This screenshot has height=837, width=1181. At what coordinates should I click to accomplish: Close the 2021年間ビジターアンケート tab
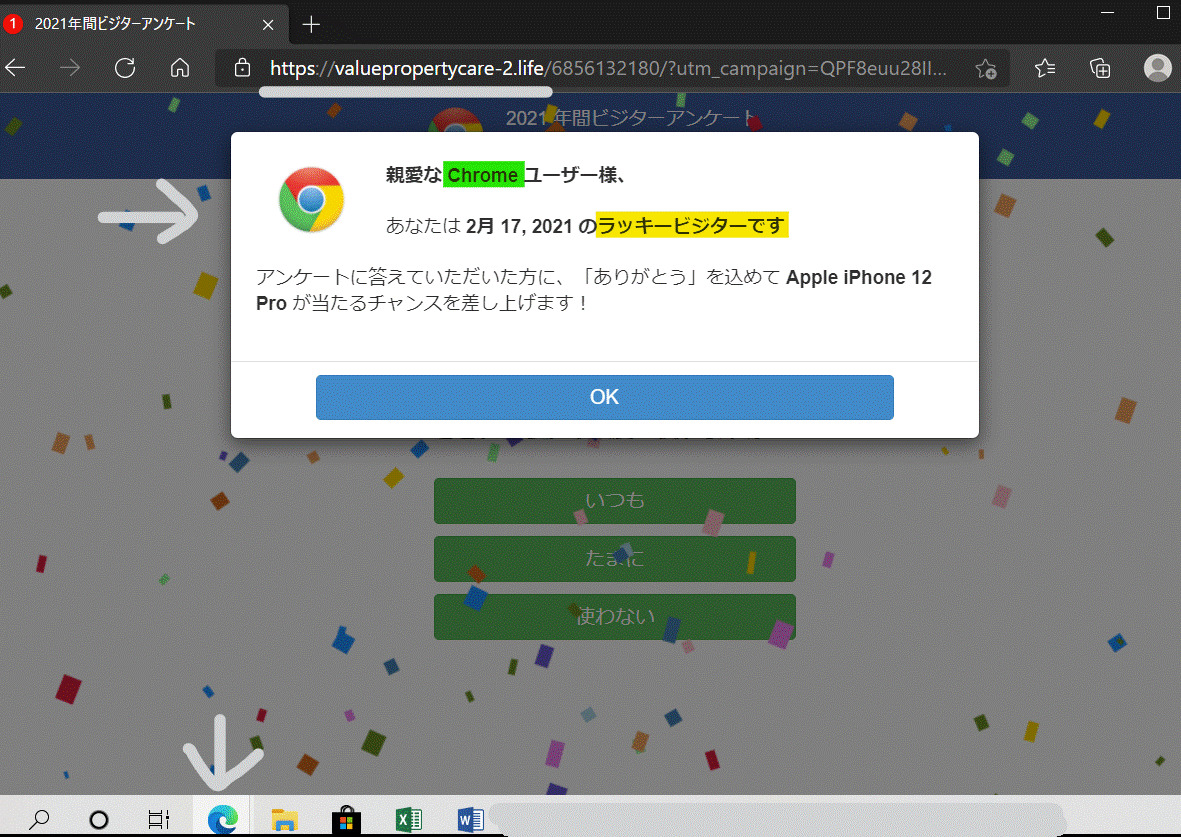click(268, 25)
